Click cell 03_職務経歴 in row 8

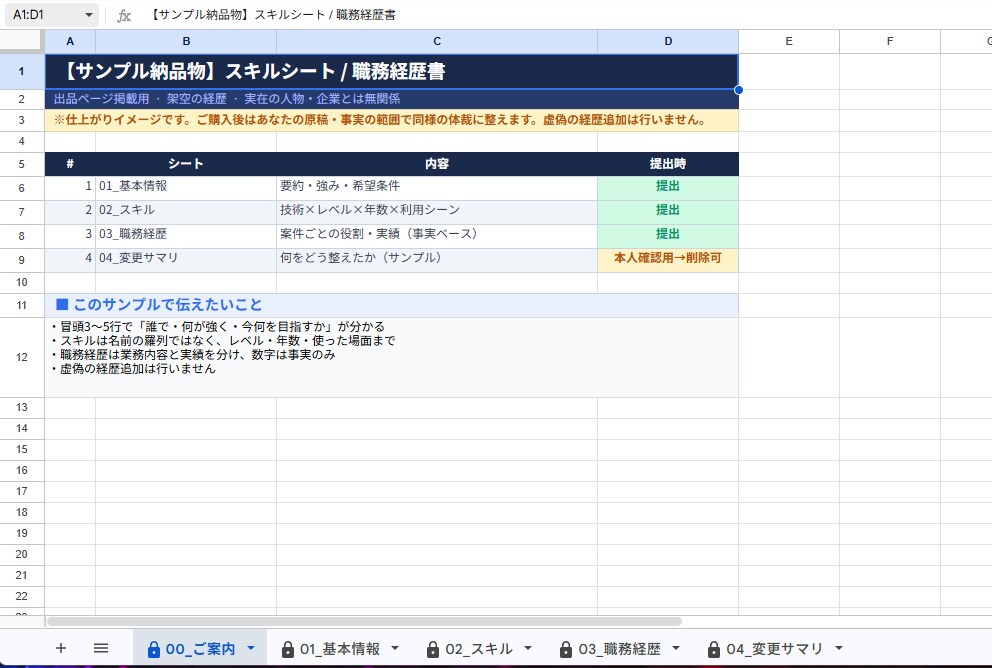tap(186, 237)
